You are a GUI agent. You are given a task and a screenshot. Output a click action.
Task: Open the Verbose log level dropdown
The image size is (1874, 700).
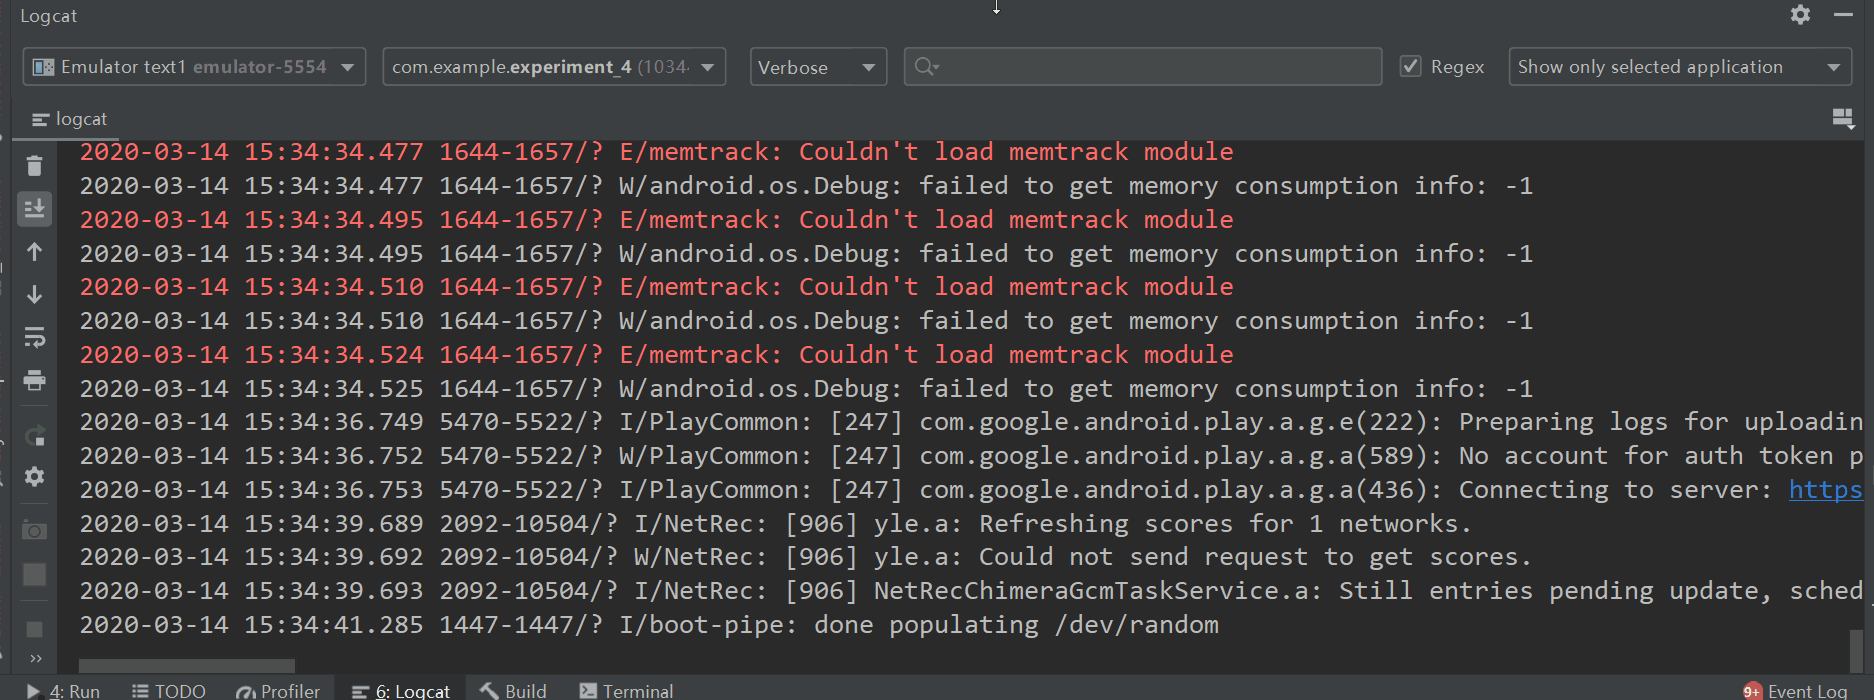point(818,67)
